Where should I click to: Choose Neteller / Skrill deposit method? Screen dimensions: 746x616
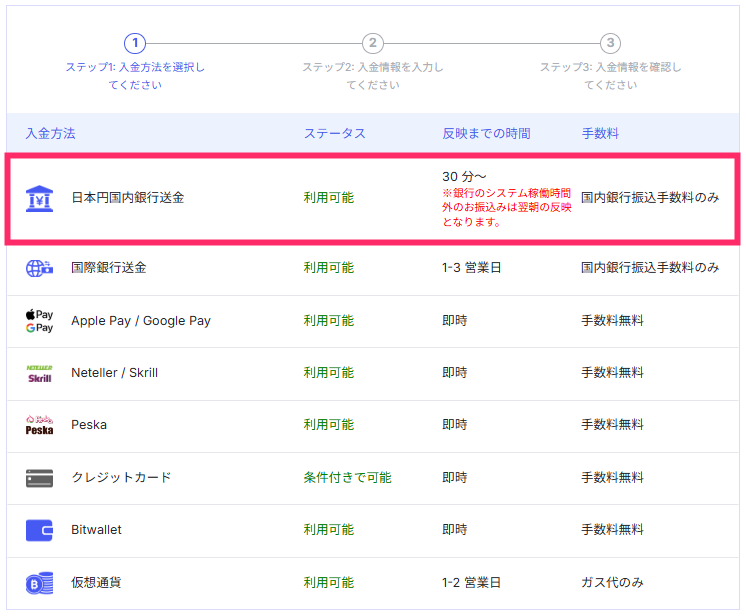pyautogui.click(x=114, y=373)
